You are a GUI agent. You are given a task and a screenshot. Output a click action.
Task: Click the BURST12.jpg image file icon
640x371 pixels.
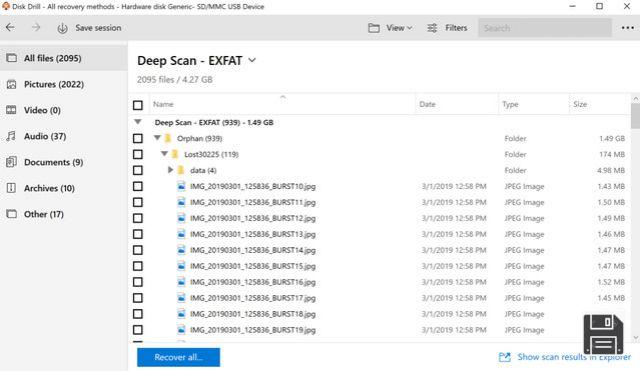pos(181,218)
